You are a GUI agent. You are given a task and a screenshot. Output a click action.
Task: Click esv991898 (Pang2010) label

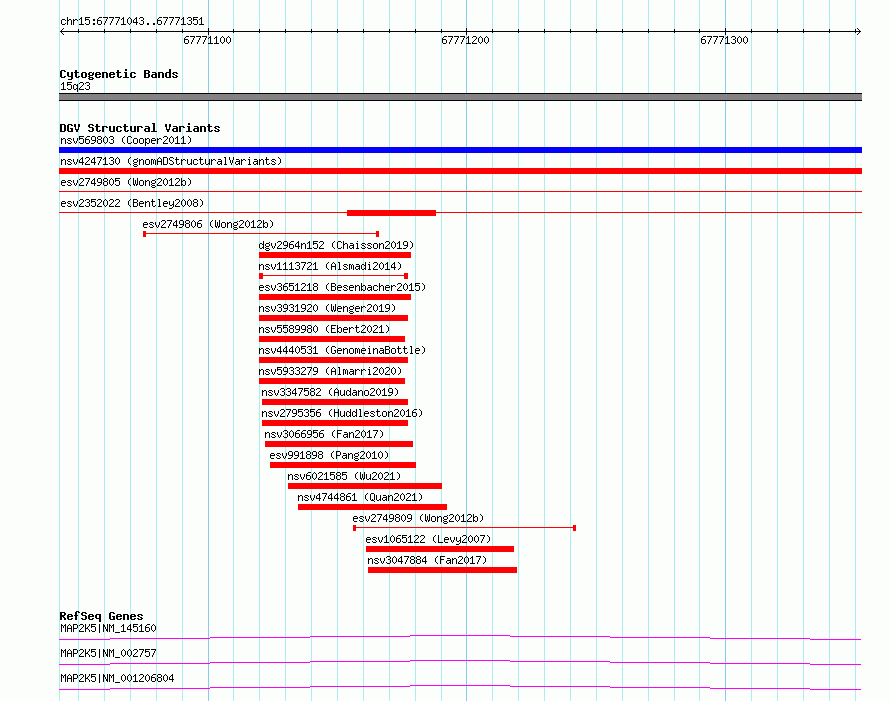tap(329, 455)
